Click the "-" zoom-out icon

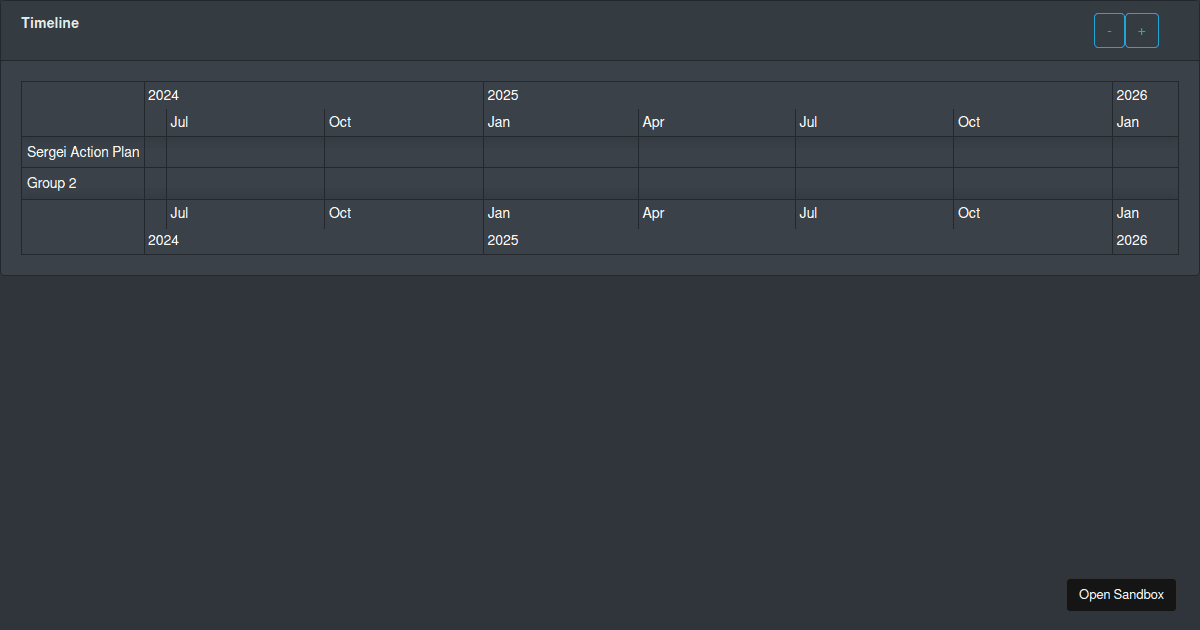click(1108, 30)
